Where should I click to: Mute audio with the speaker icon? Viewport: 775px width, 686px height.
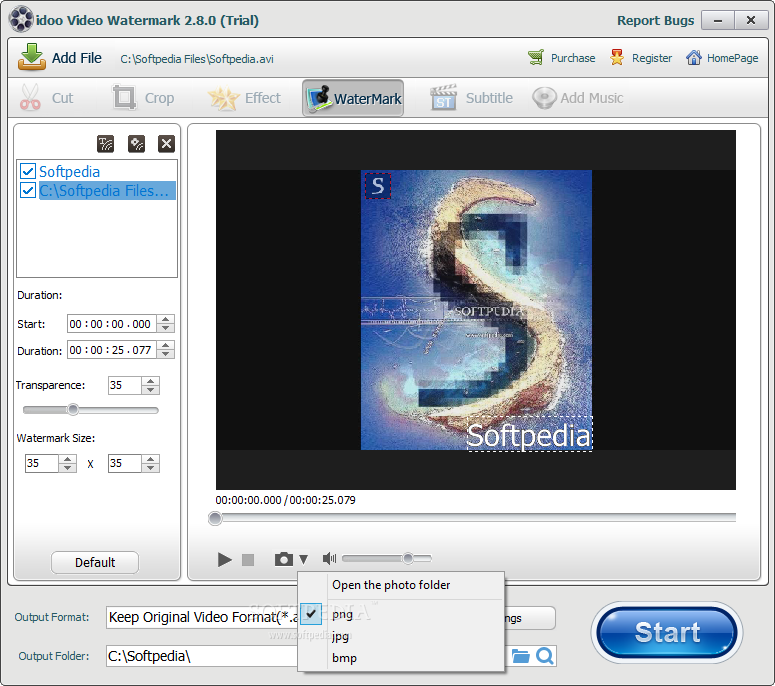329,558
